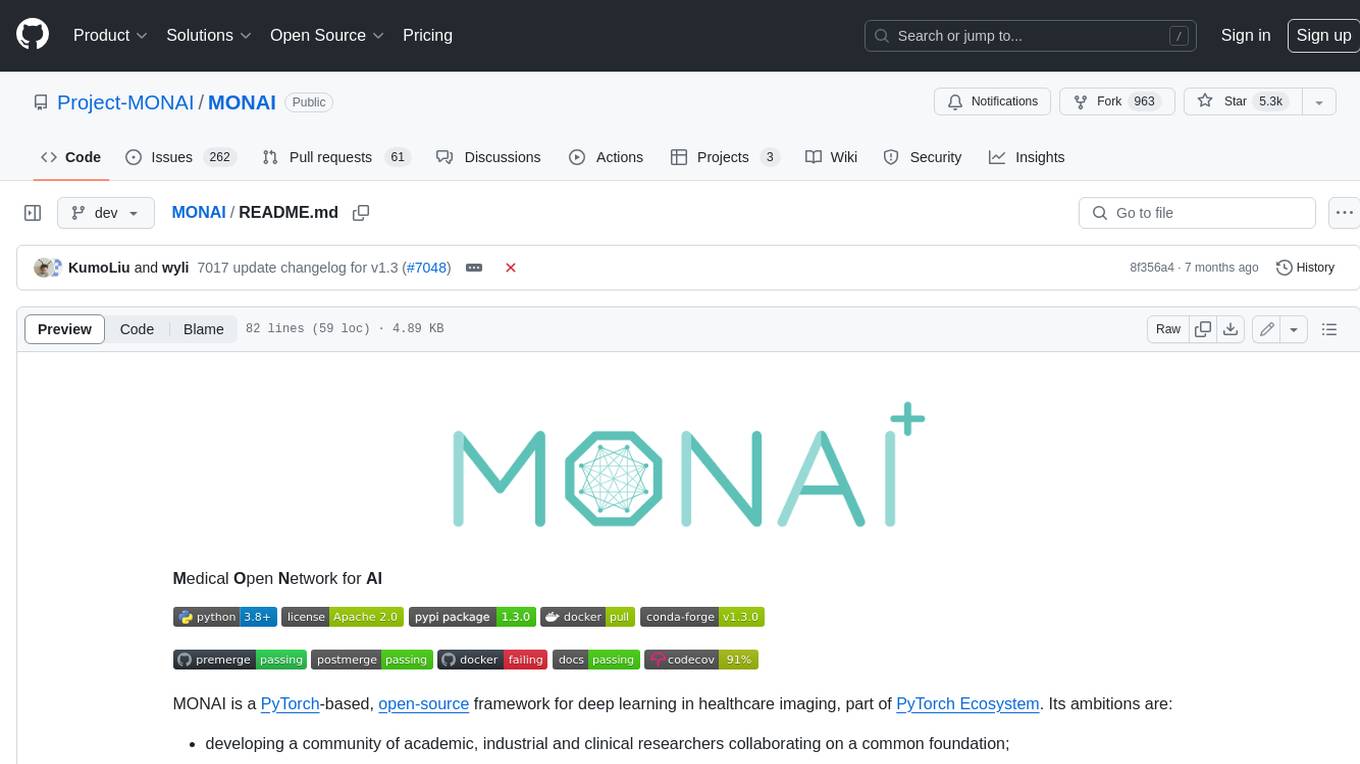This screenshot has width=1360, height=764.
Task: Select the Preview view
Action: pyautogui.click(x=65, y=329)
